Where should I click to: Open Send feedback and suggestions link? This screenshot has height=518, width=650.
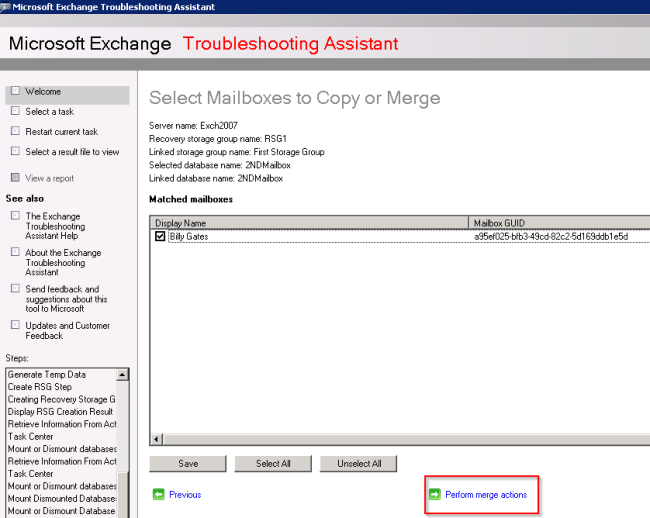pyautogui.click(x=66, y=299)
